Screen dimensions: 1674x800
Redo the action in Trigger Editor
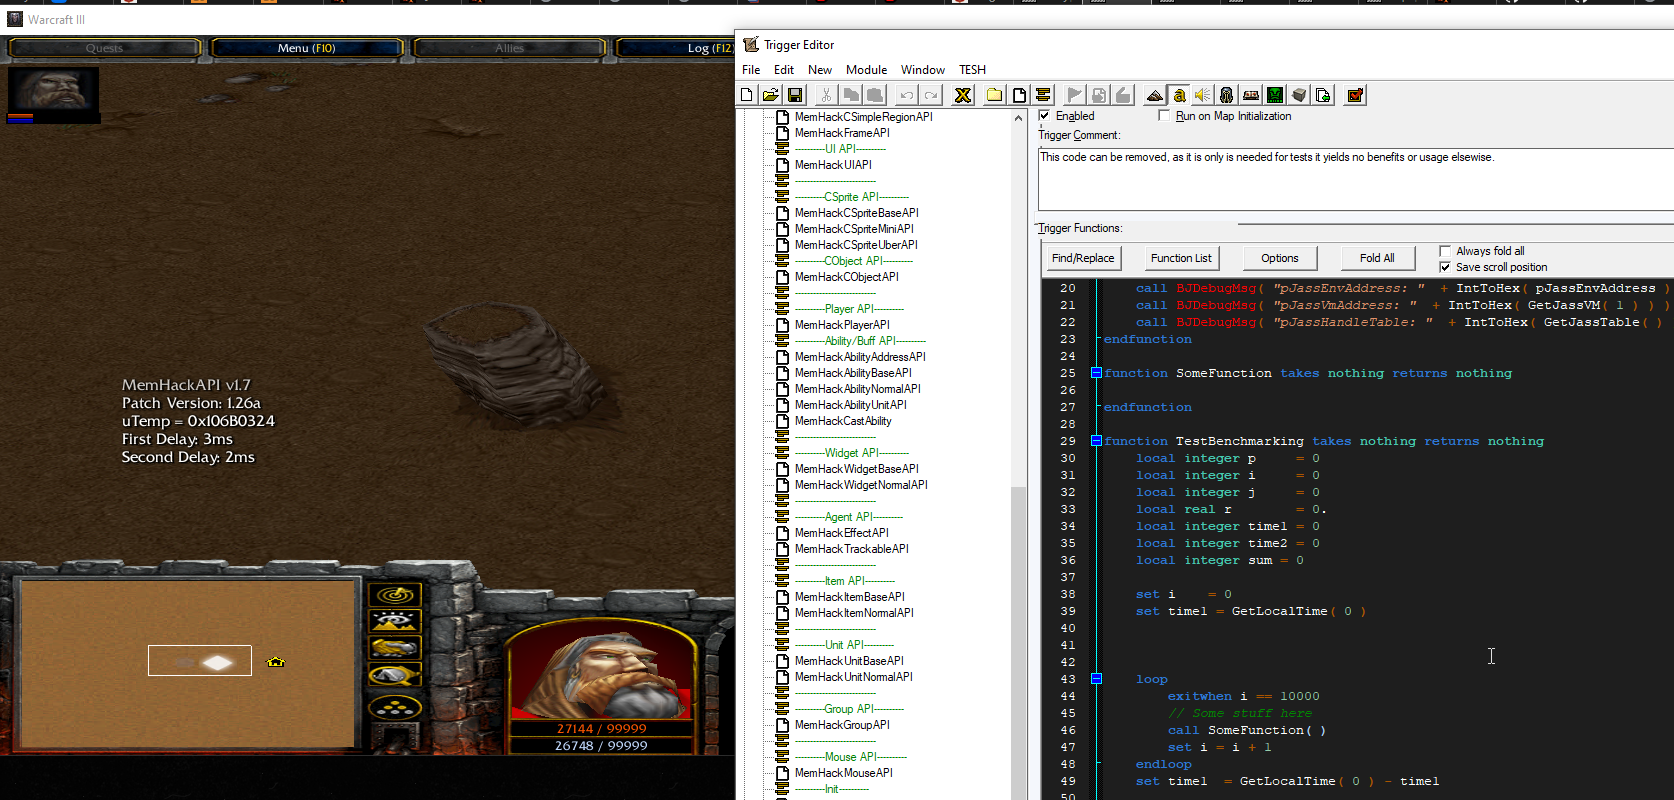click(931, 95)
